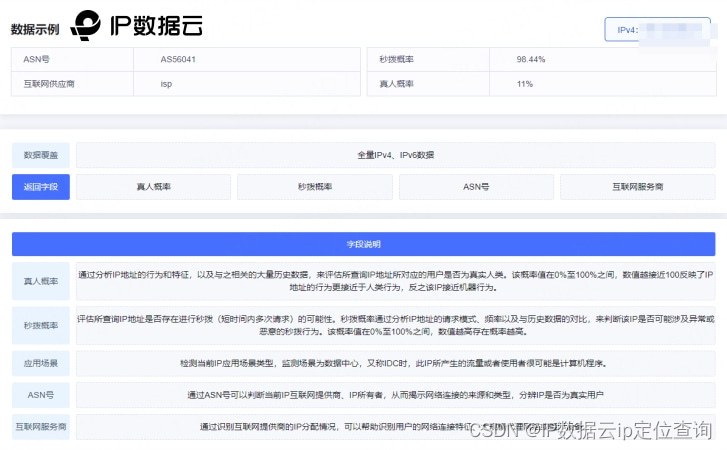This screenshot has height=450, width=727.
Task: Click the 秒拨概率 description paragraph
Action: coord(395,325)
